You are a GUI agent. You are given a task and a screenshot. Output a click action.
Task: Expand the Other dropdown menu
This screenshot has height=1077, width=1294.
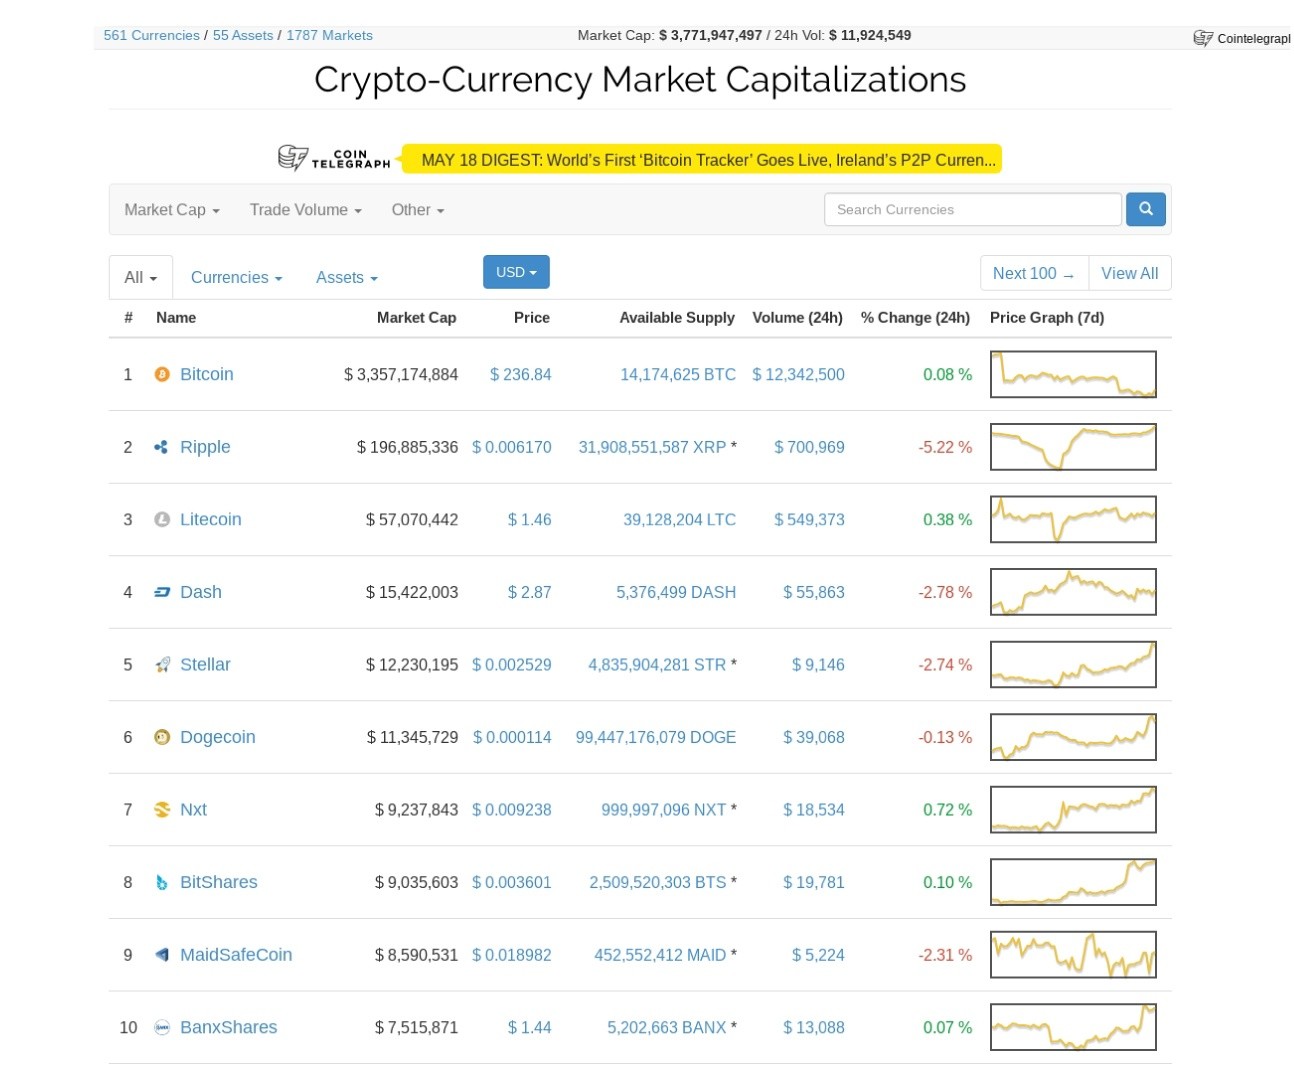pos(417,210)
